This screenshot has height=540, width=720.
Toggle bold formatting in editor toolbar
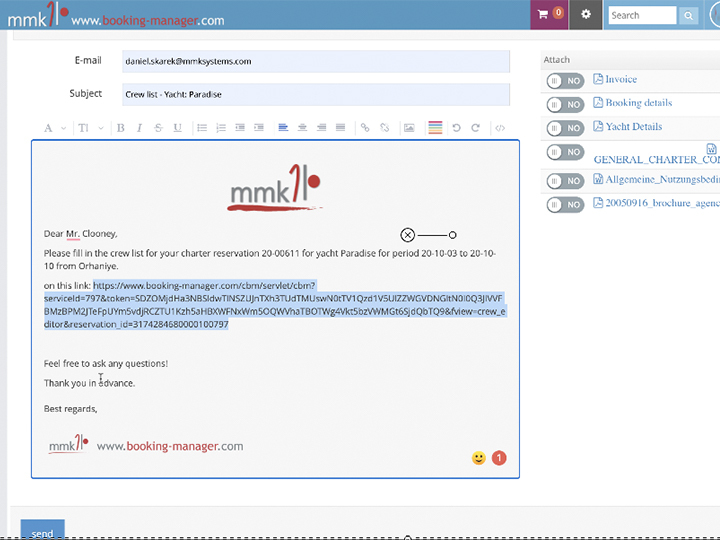(121, 128)
